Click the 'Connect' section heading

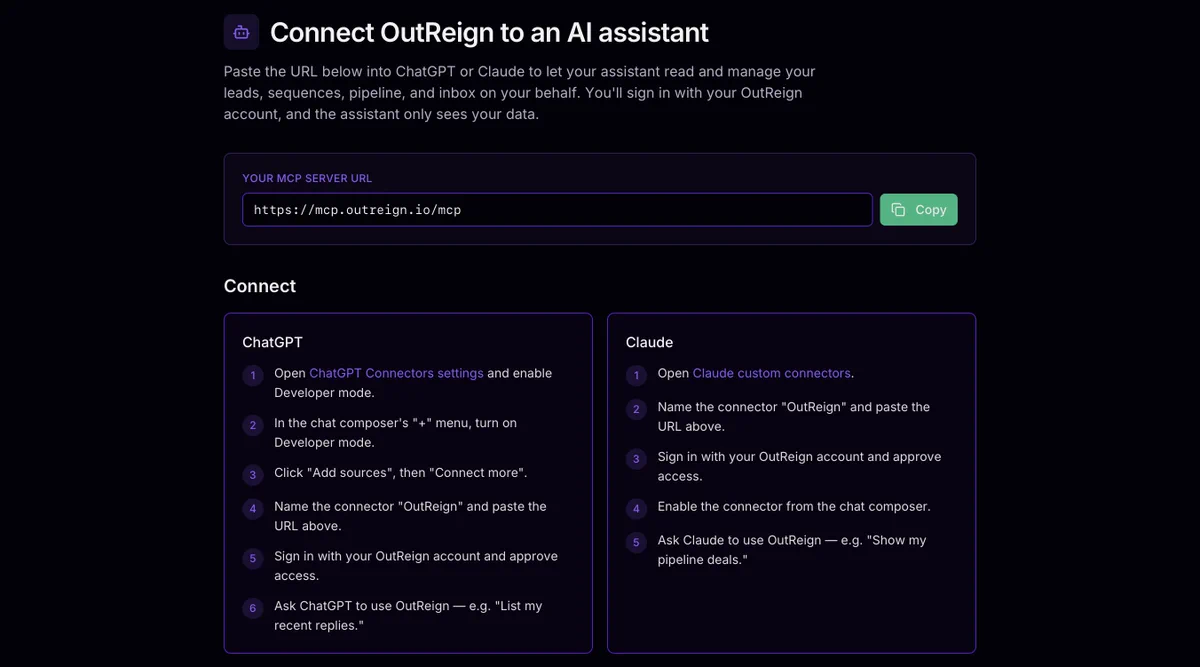[x=260, y=286]
